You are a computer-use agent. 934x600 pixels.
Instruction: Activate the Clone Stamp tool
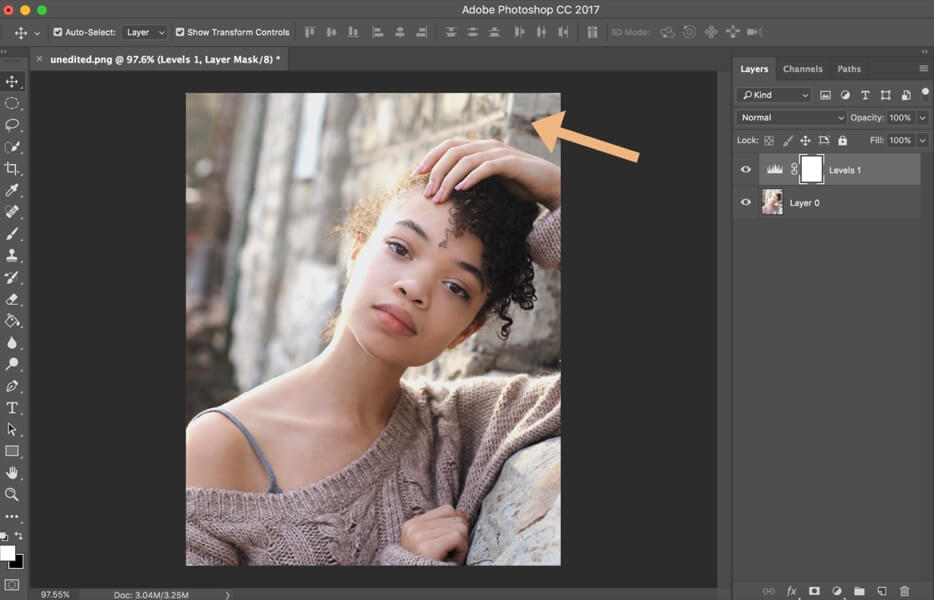pos(13,256)
